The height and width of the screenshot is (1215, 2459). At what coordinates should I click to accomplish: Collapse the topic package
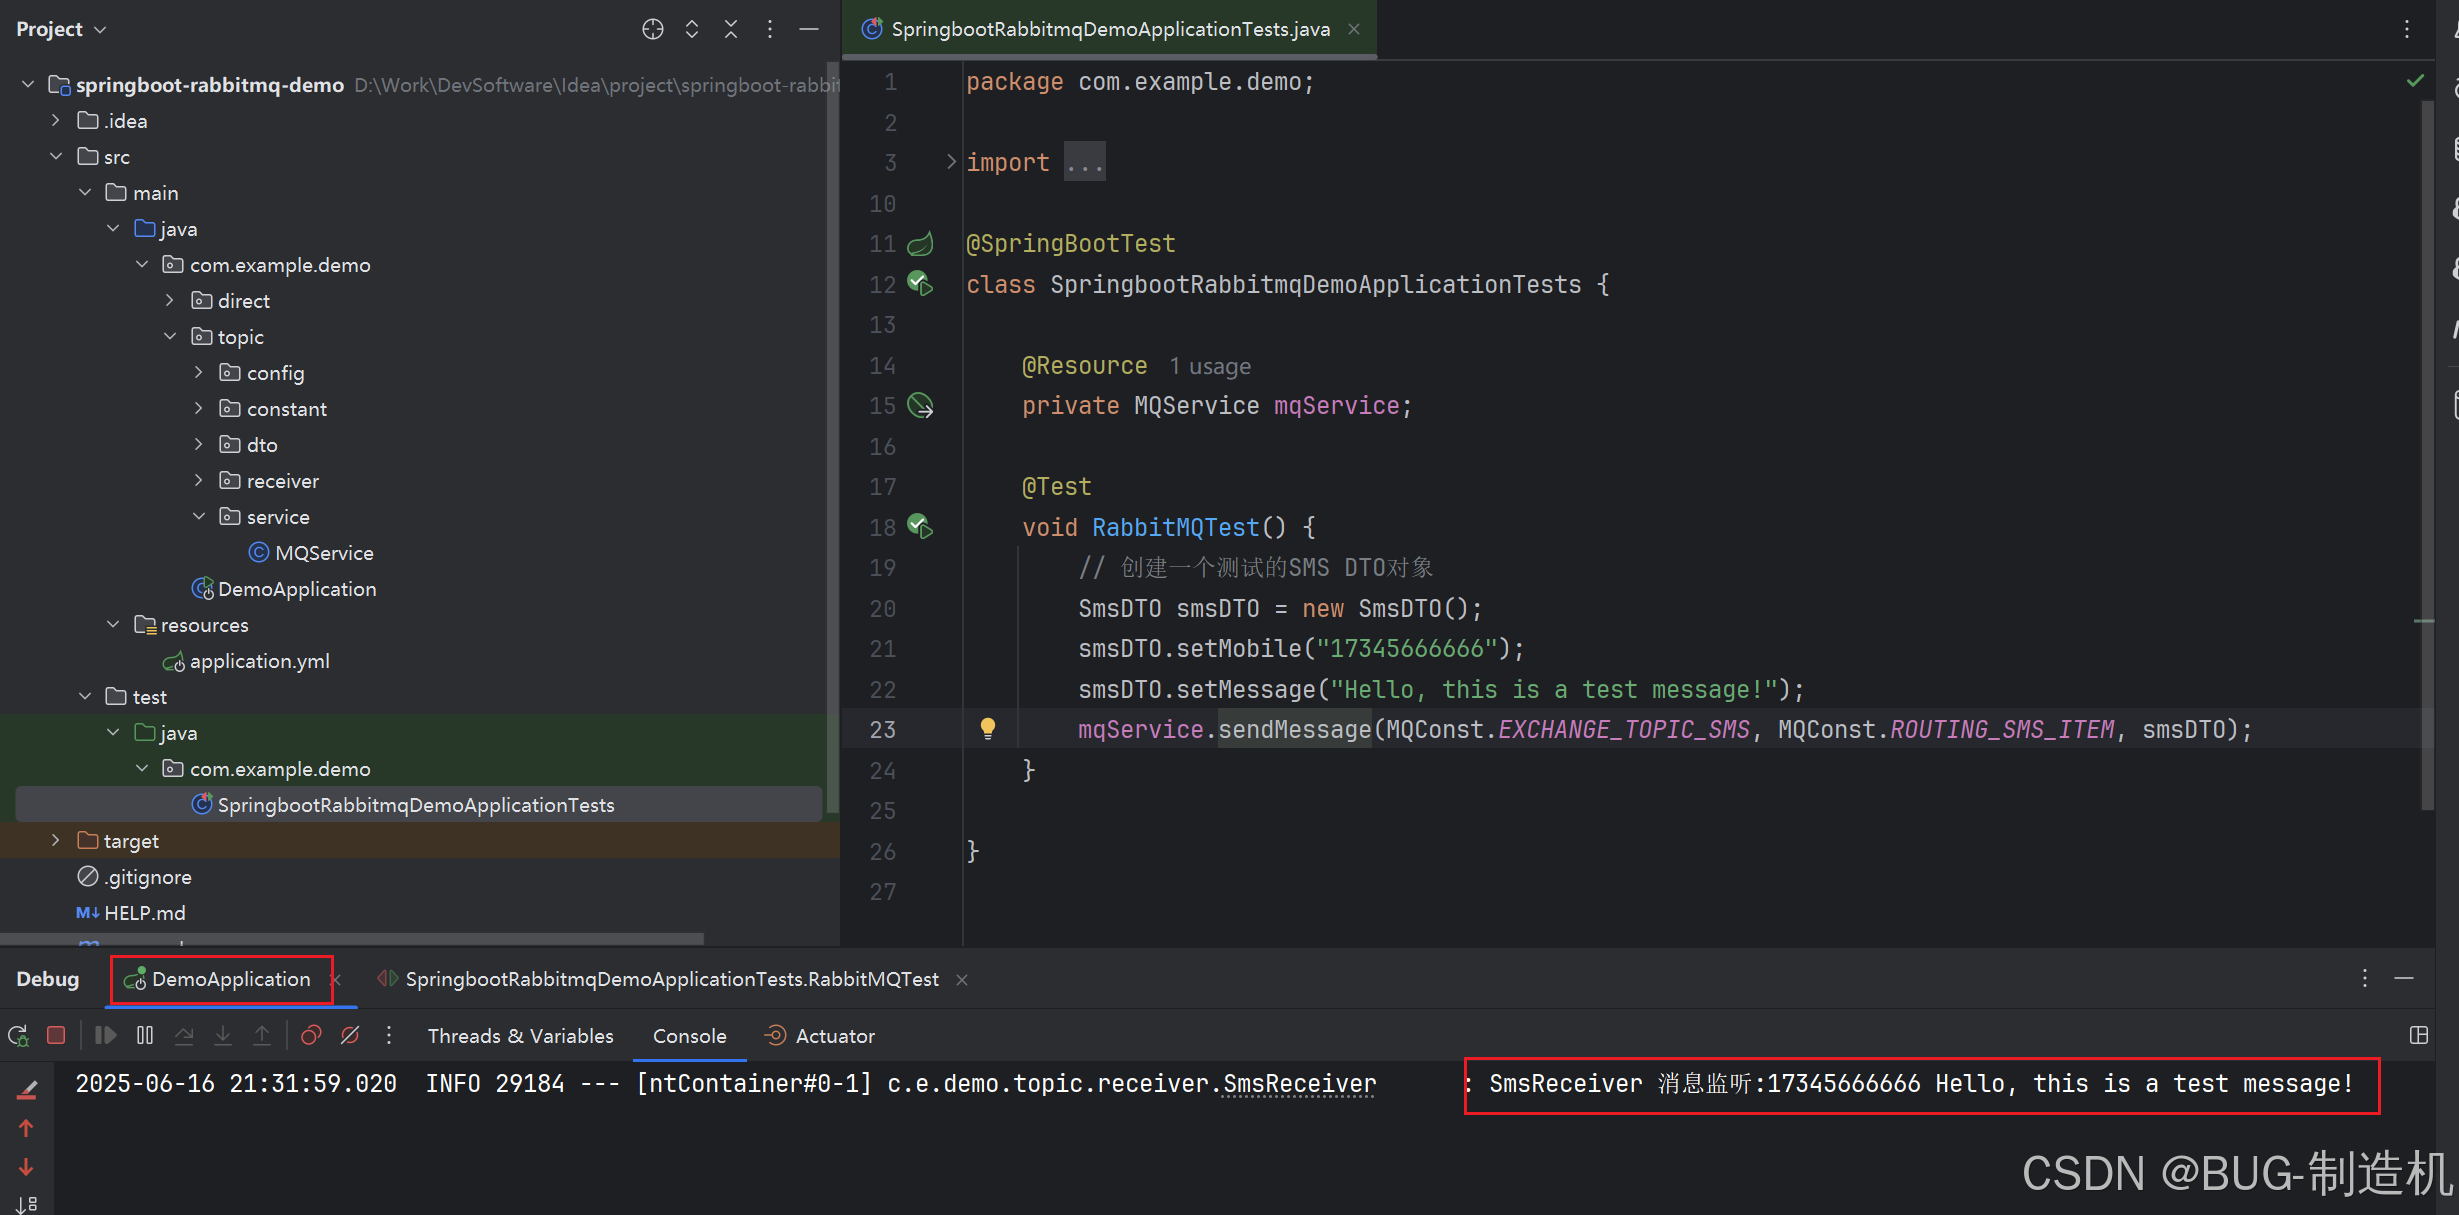point(170,336)
